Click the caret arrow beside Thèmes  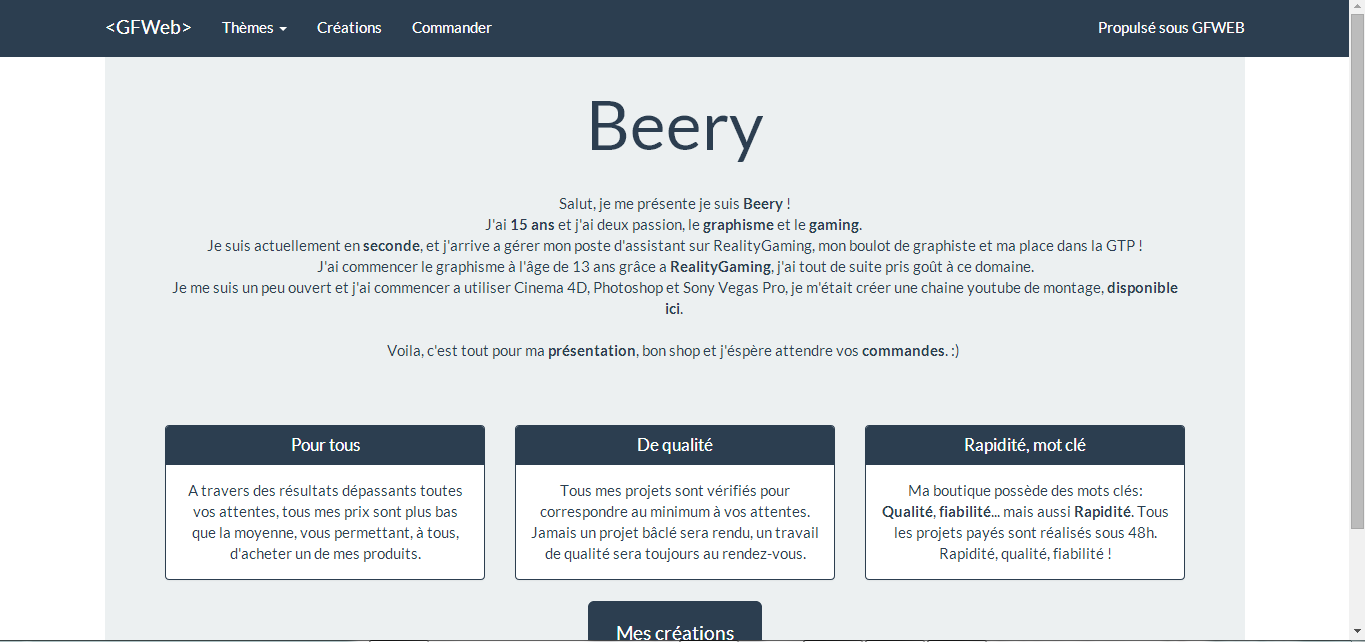283,30
